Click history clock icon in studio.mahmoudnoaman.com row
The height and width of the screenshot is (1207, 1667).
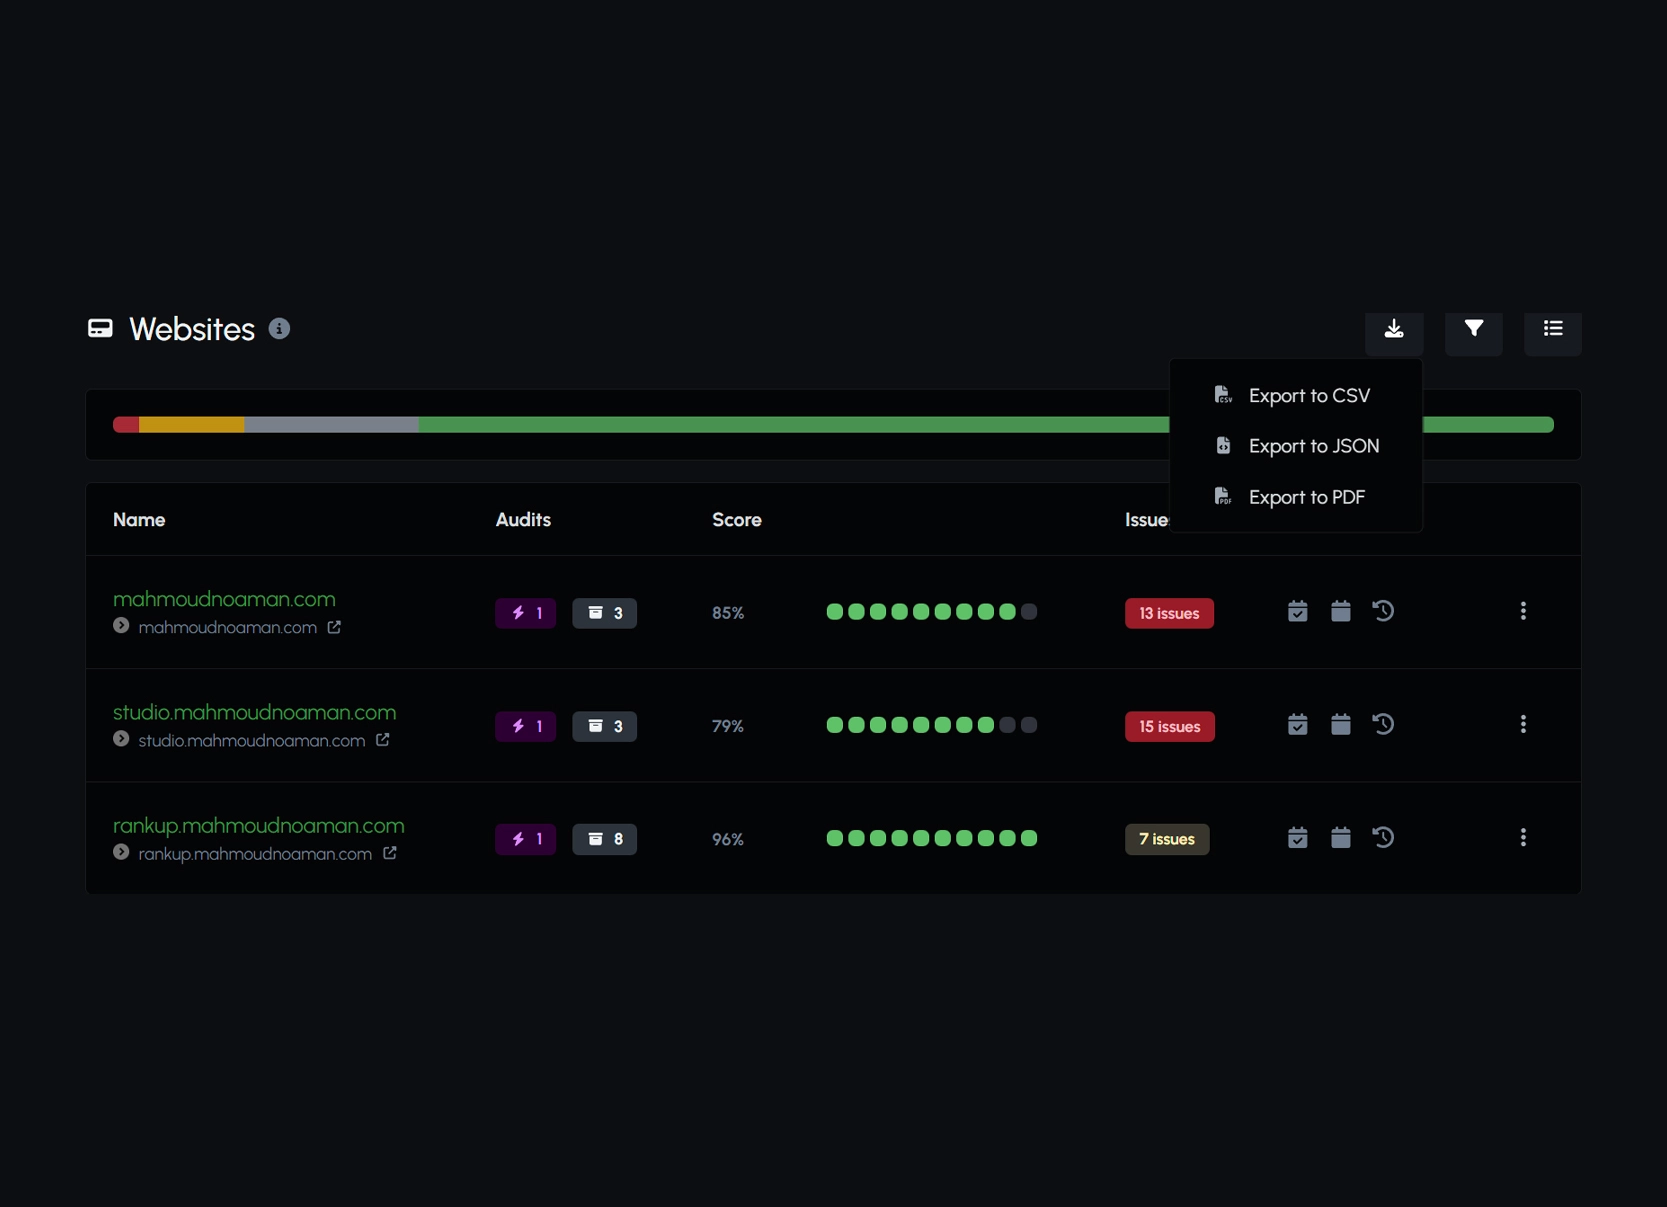(x=1383, y=724)
